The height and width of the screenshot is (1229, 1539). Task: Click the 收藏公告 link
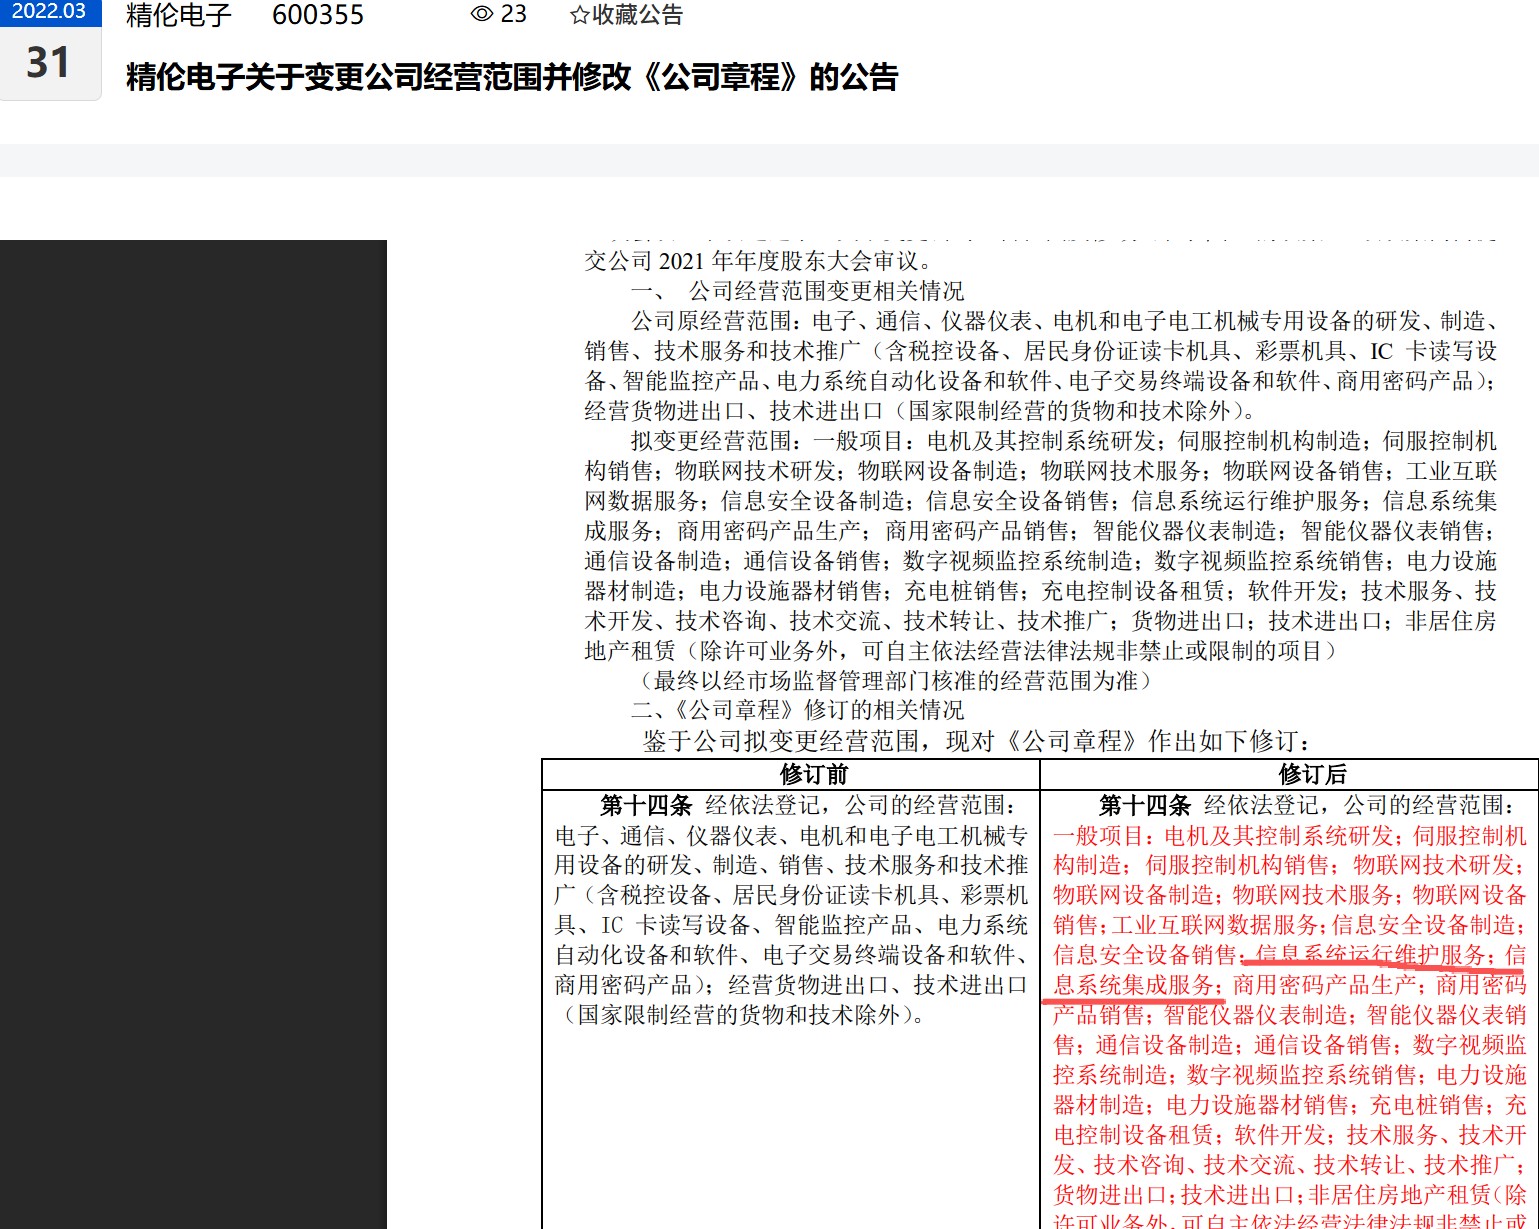637,15
